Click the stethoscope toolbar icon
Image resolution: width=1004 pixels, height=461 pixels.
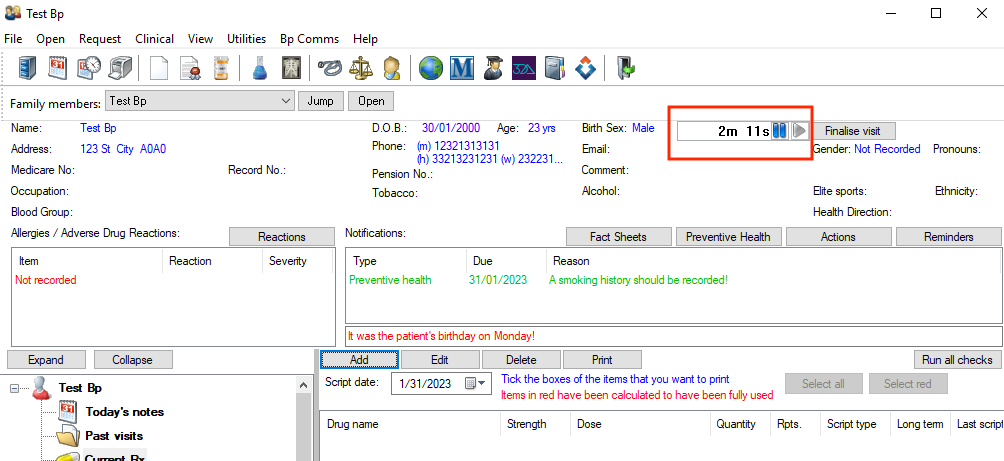(x=329, y=68)
